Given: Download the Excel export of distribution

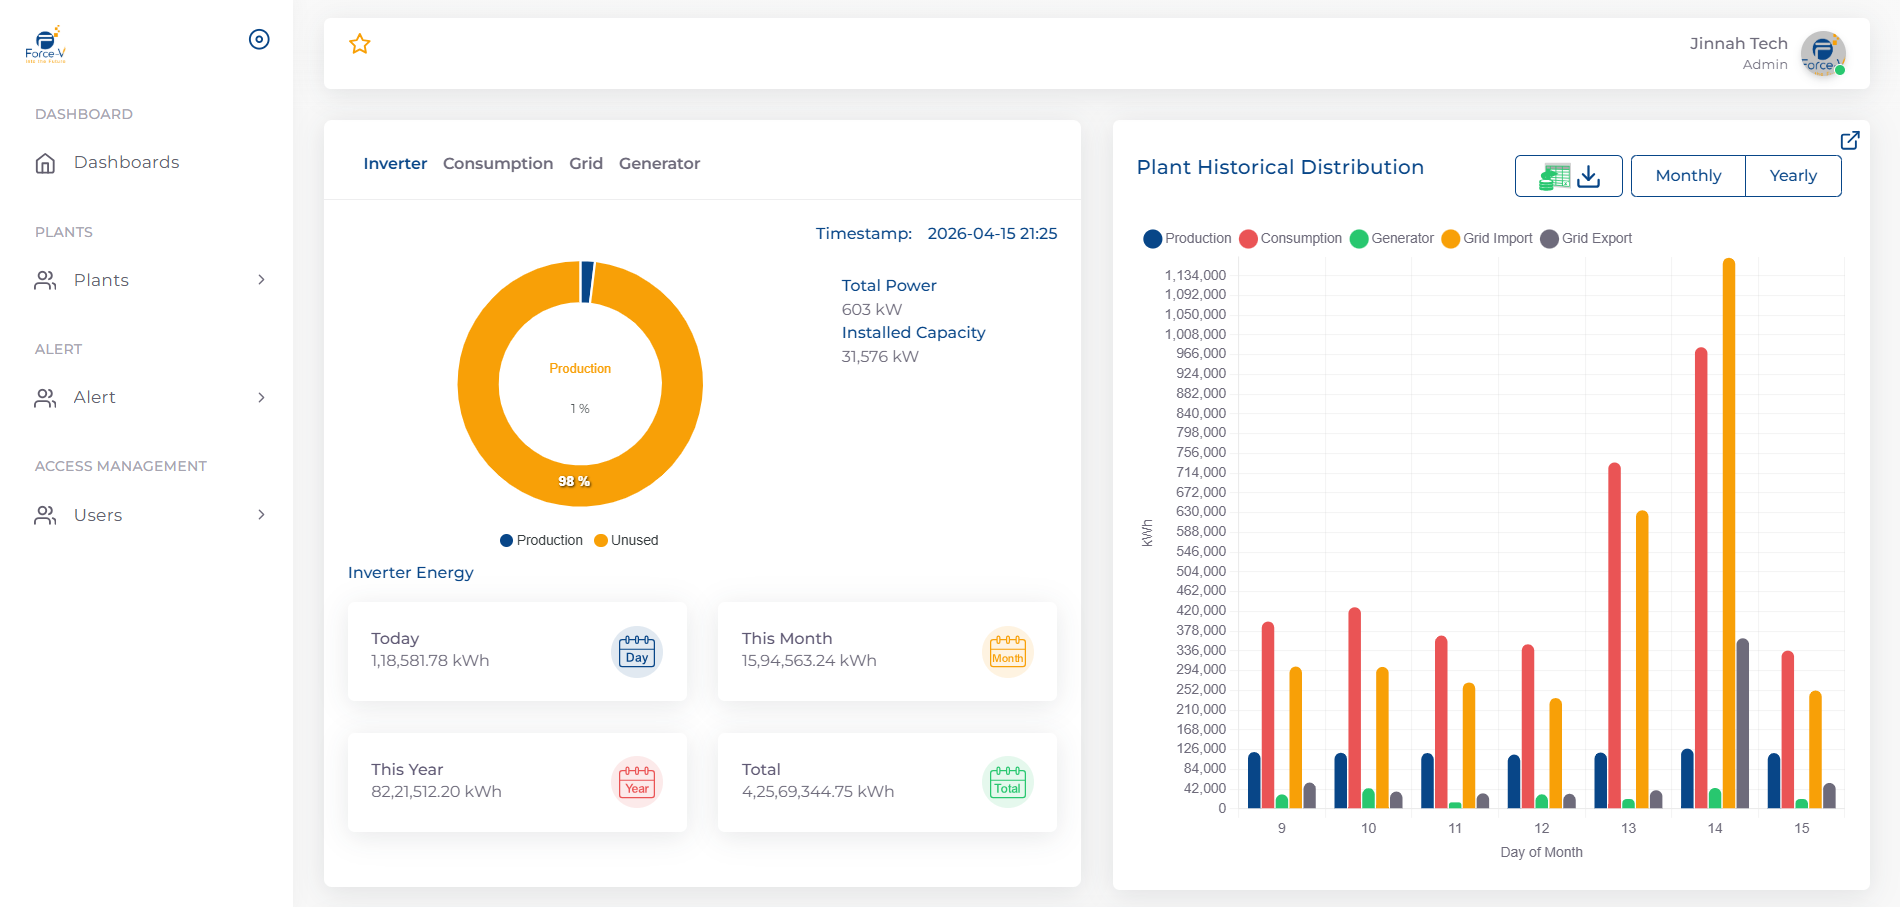Looking at the screenshot, I should (x=1569, y=176).
